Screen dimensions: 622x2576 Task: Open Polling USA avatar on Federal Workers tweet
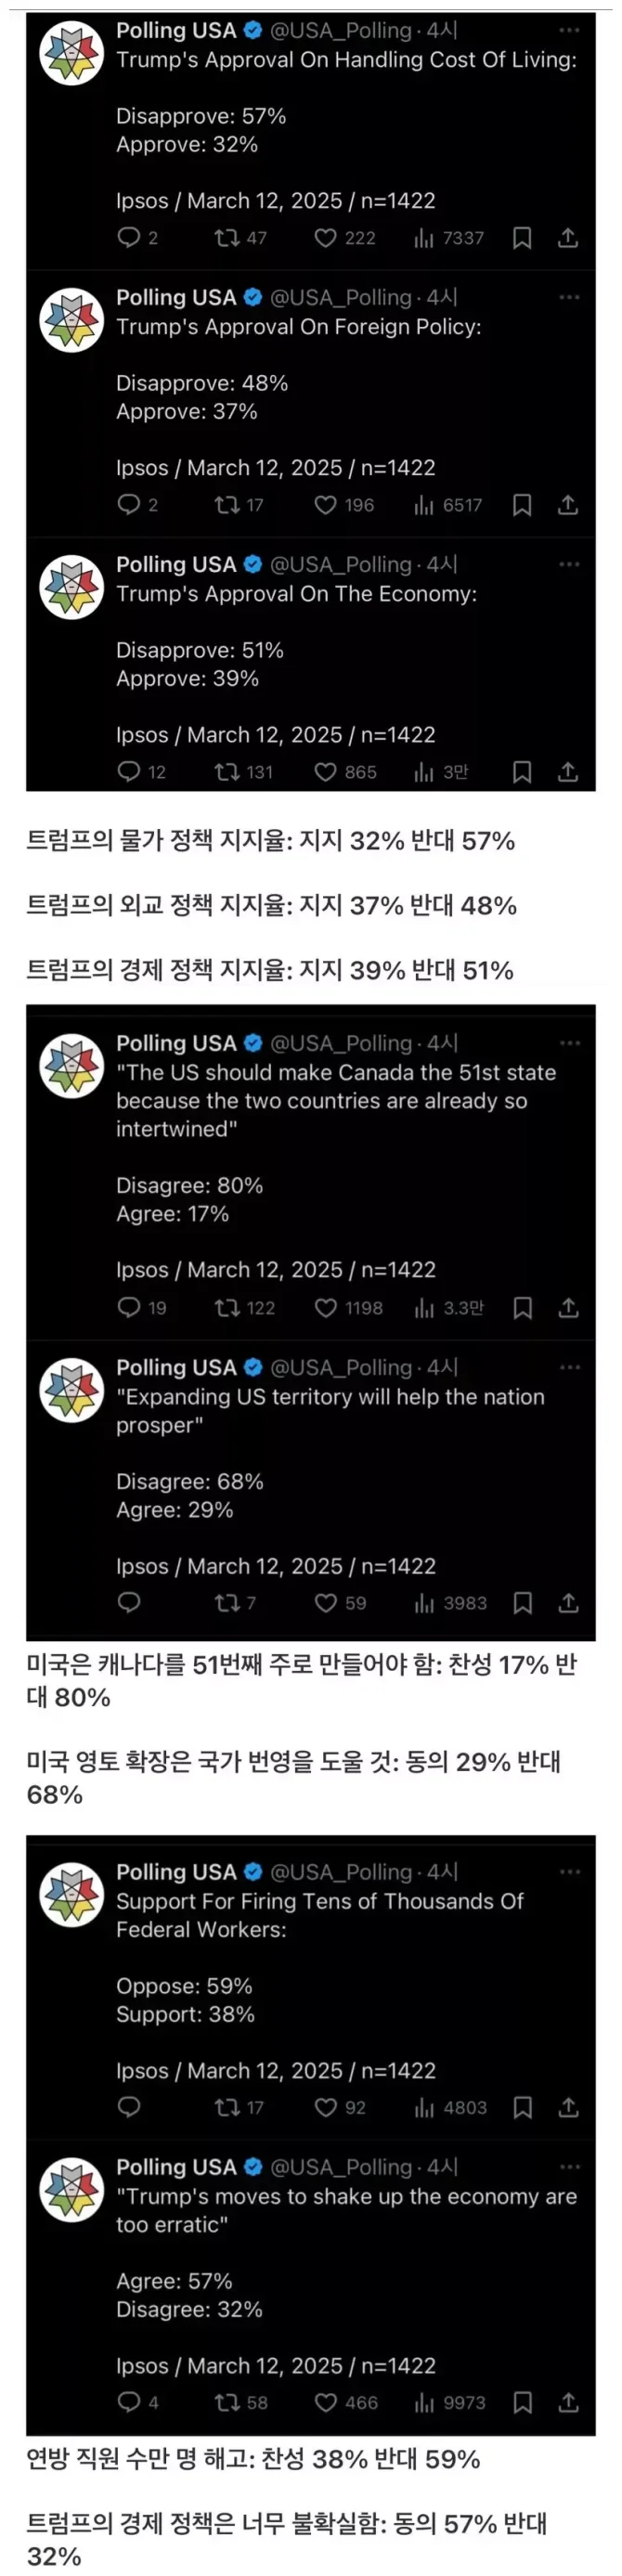coord(71,1896)
